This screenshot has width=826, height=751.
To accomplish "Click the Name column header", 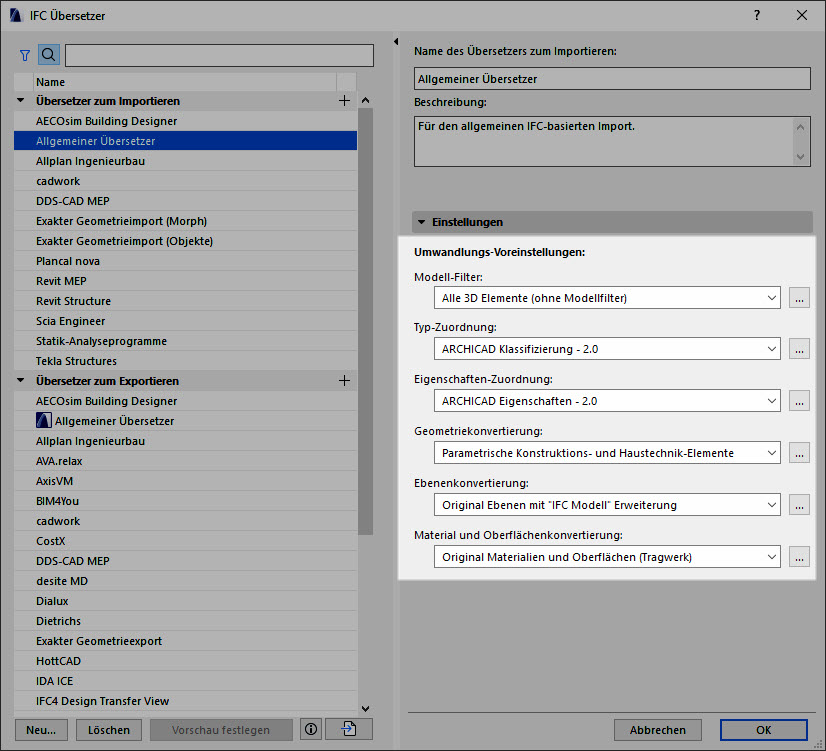I will point(185,82).
